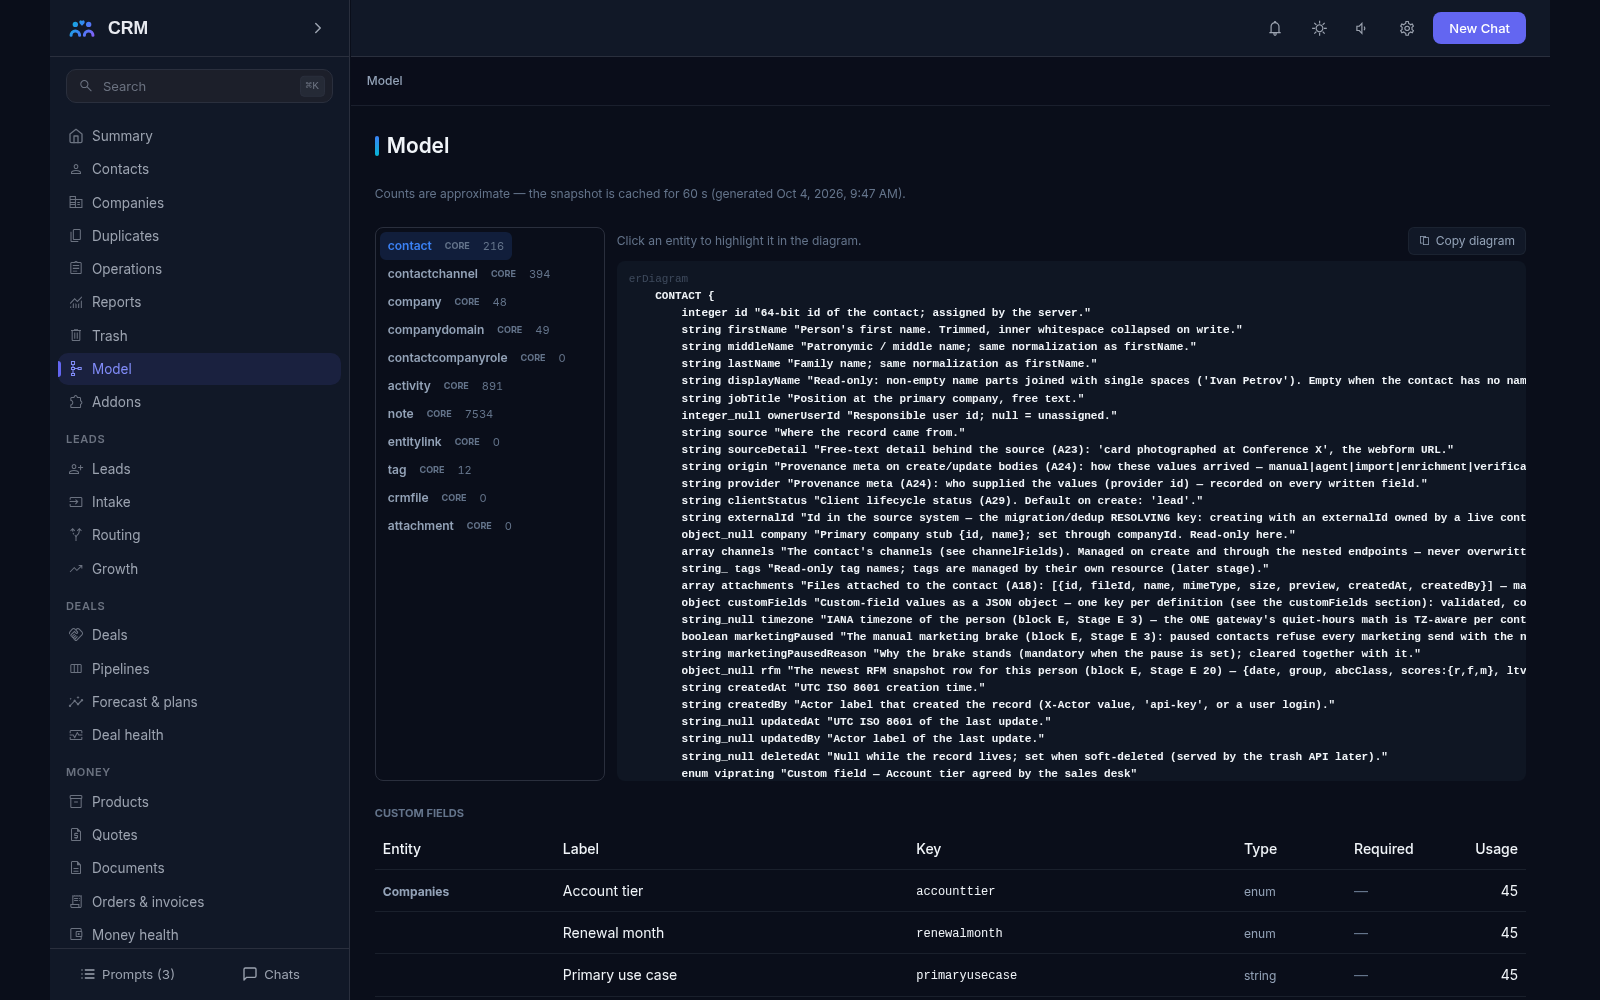
Task: Open Companies in the sidebar
Action: point(199,203)
